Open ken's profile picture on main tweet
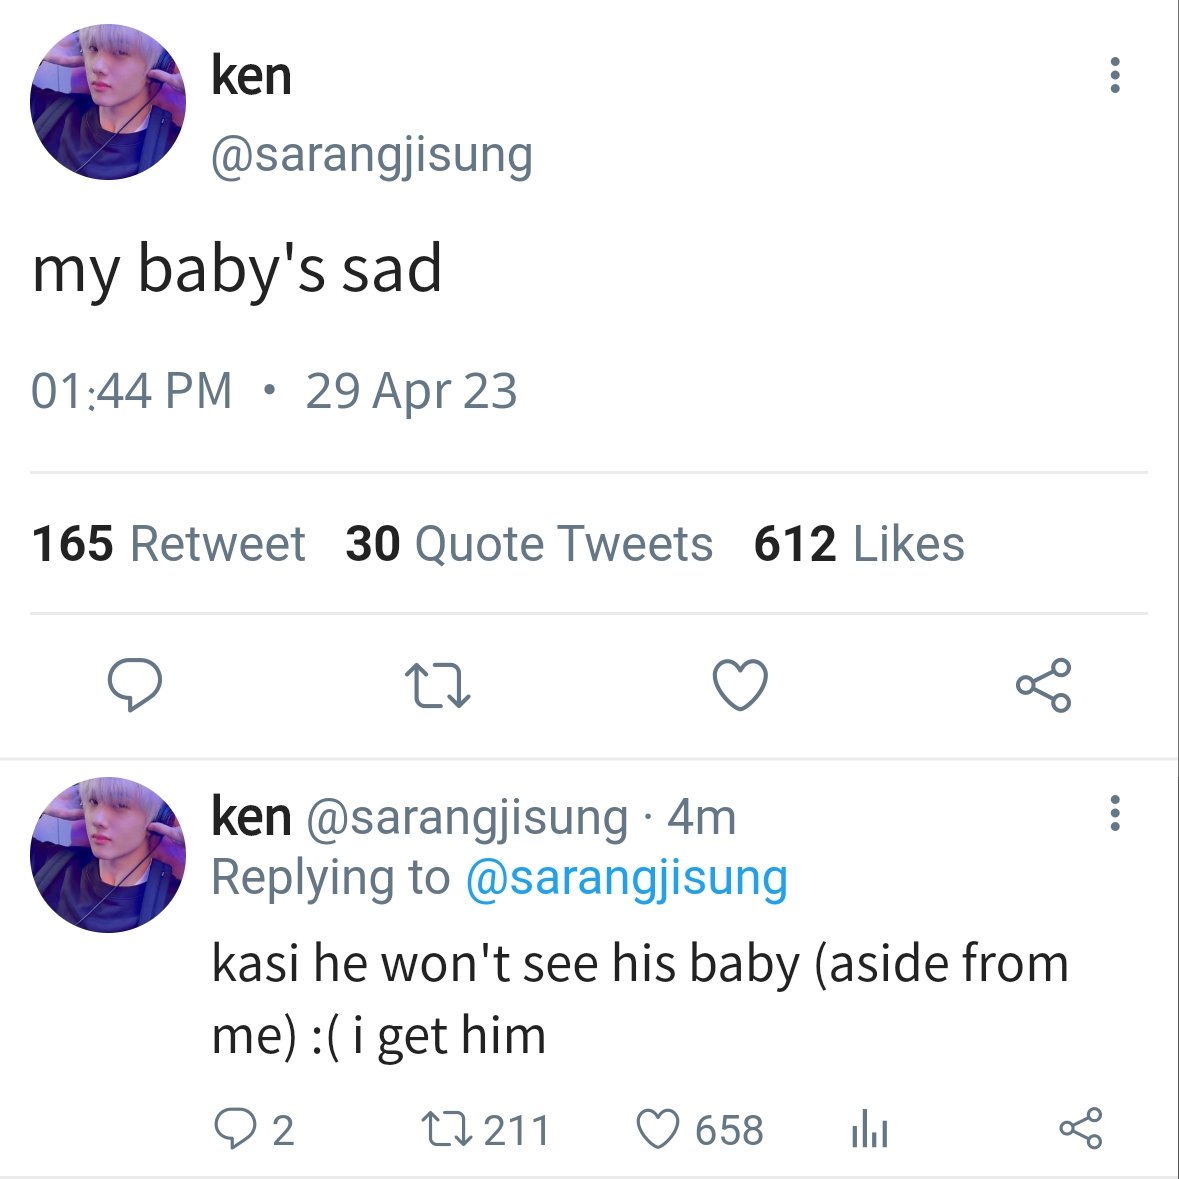Image resolution: width=1179 pixels, height=1179 pixels. (x=108, y=102)
